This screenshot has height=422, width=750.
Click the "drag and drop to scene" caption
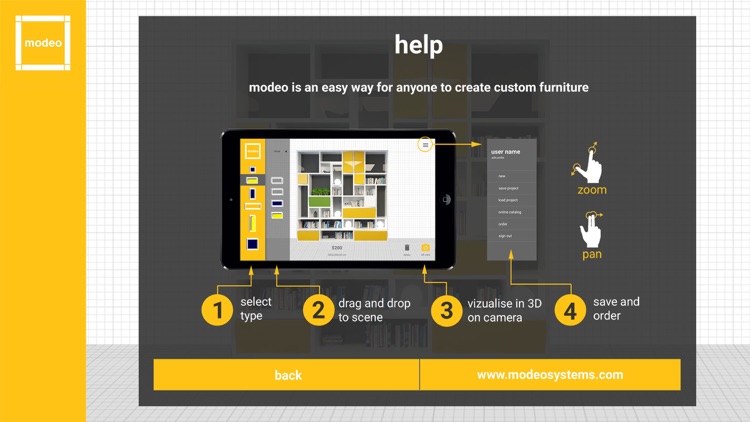coord(374,310)
